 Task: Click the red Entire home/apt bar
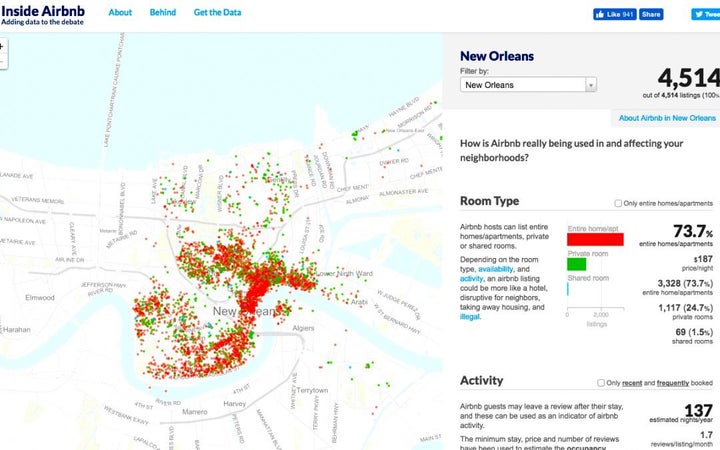[x=595, y=239]
